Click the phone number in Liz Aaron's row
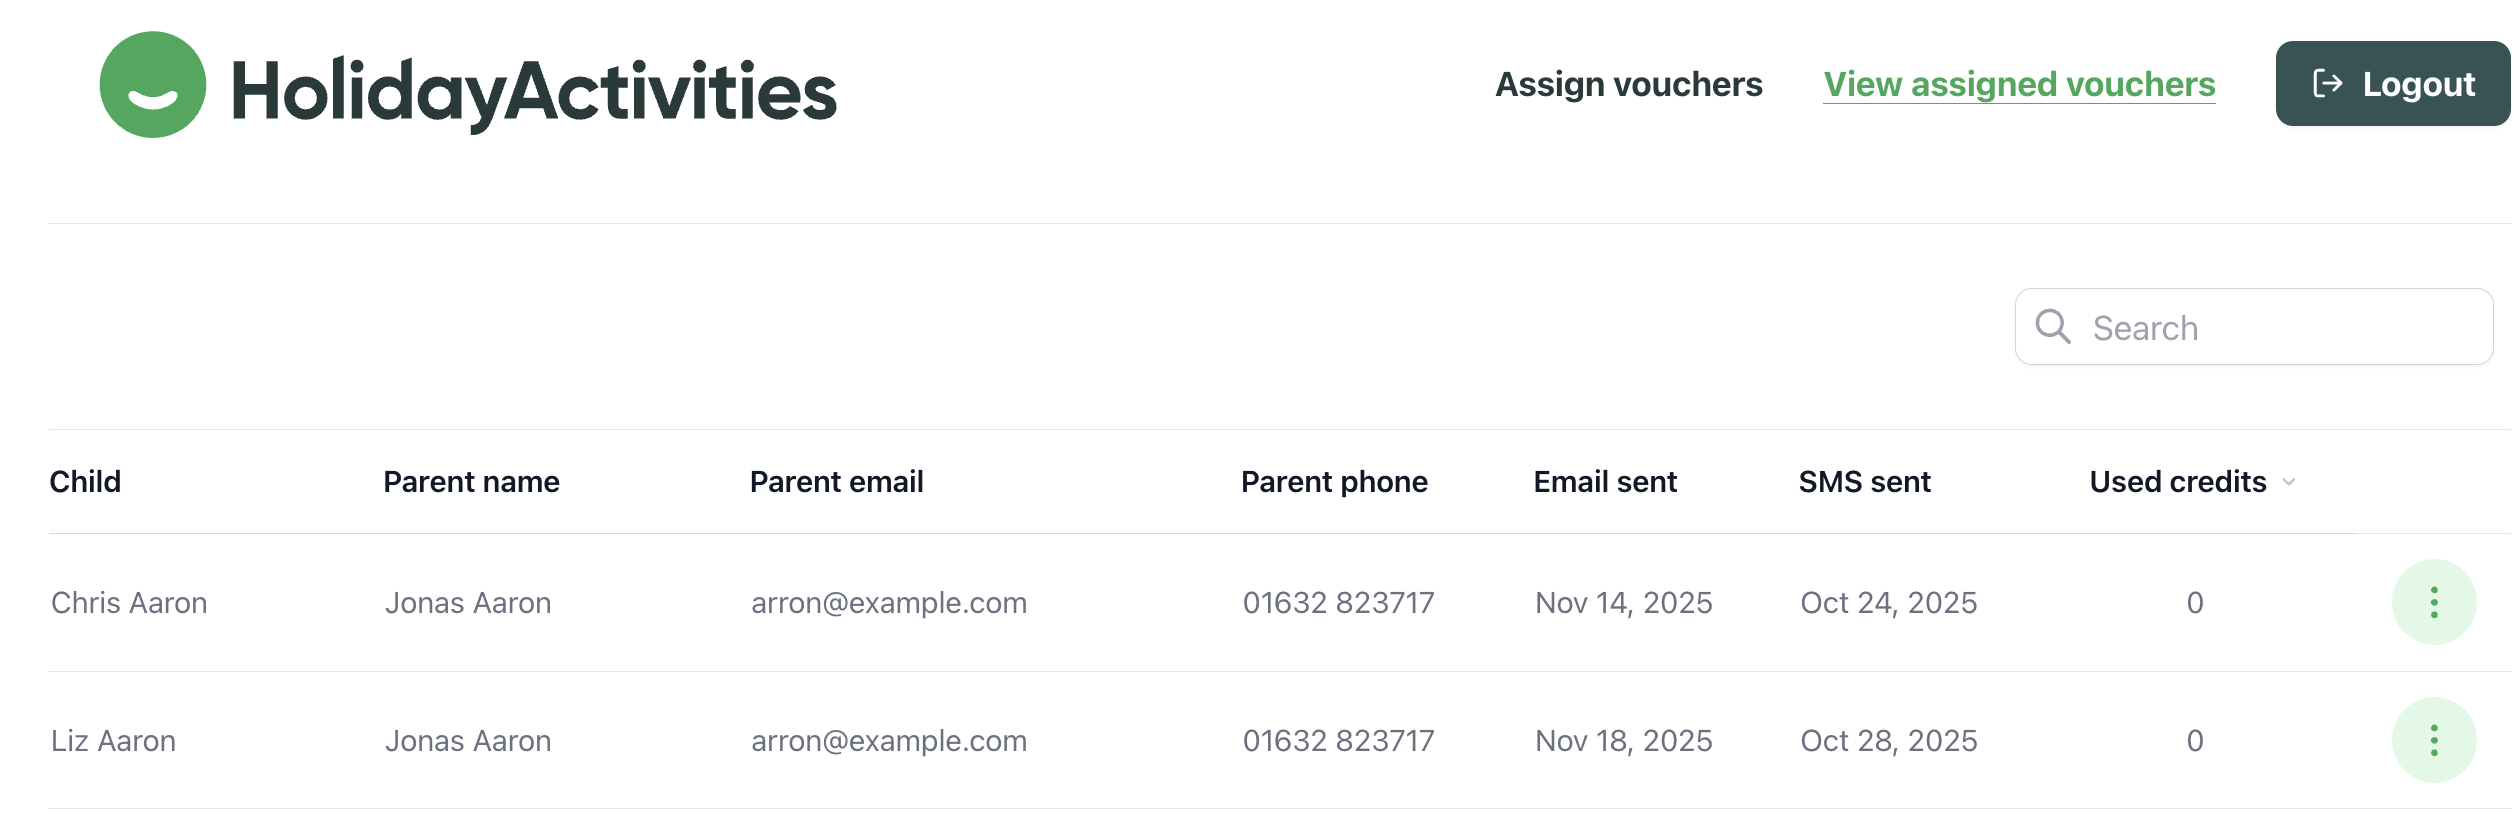This screenshot has height=814, width=2514. (x=1338, y=741)
